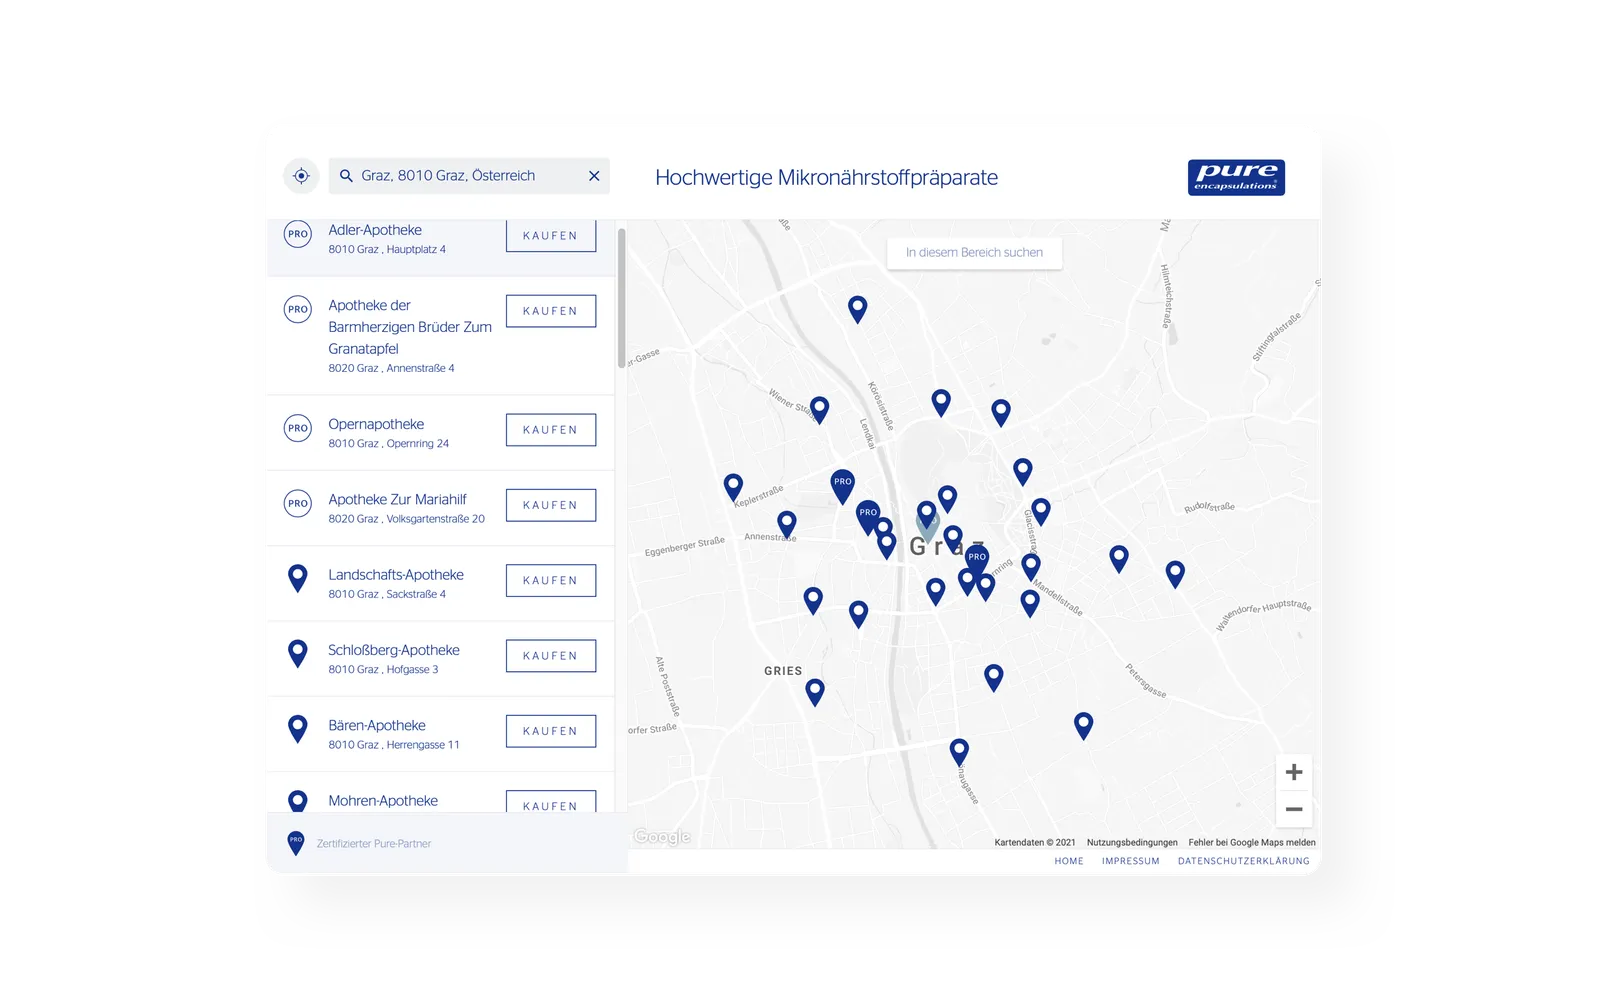Click the Pure Encapsulations logo
Screen dimensions: 1600x1000
pos(1236,177)
